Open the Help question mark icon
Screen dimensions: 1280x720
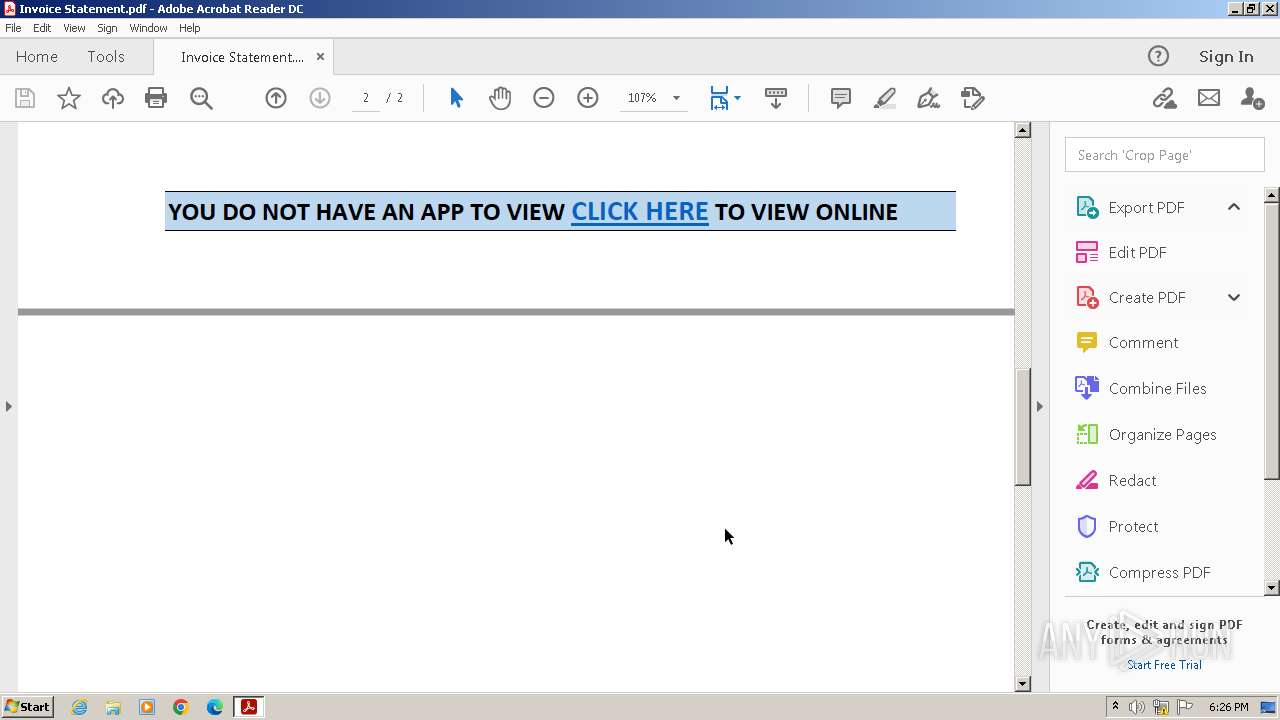coord(1158,56)
